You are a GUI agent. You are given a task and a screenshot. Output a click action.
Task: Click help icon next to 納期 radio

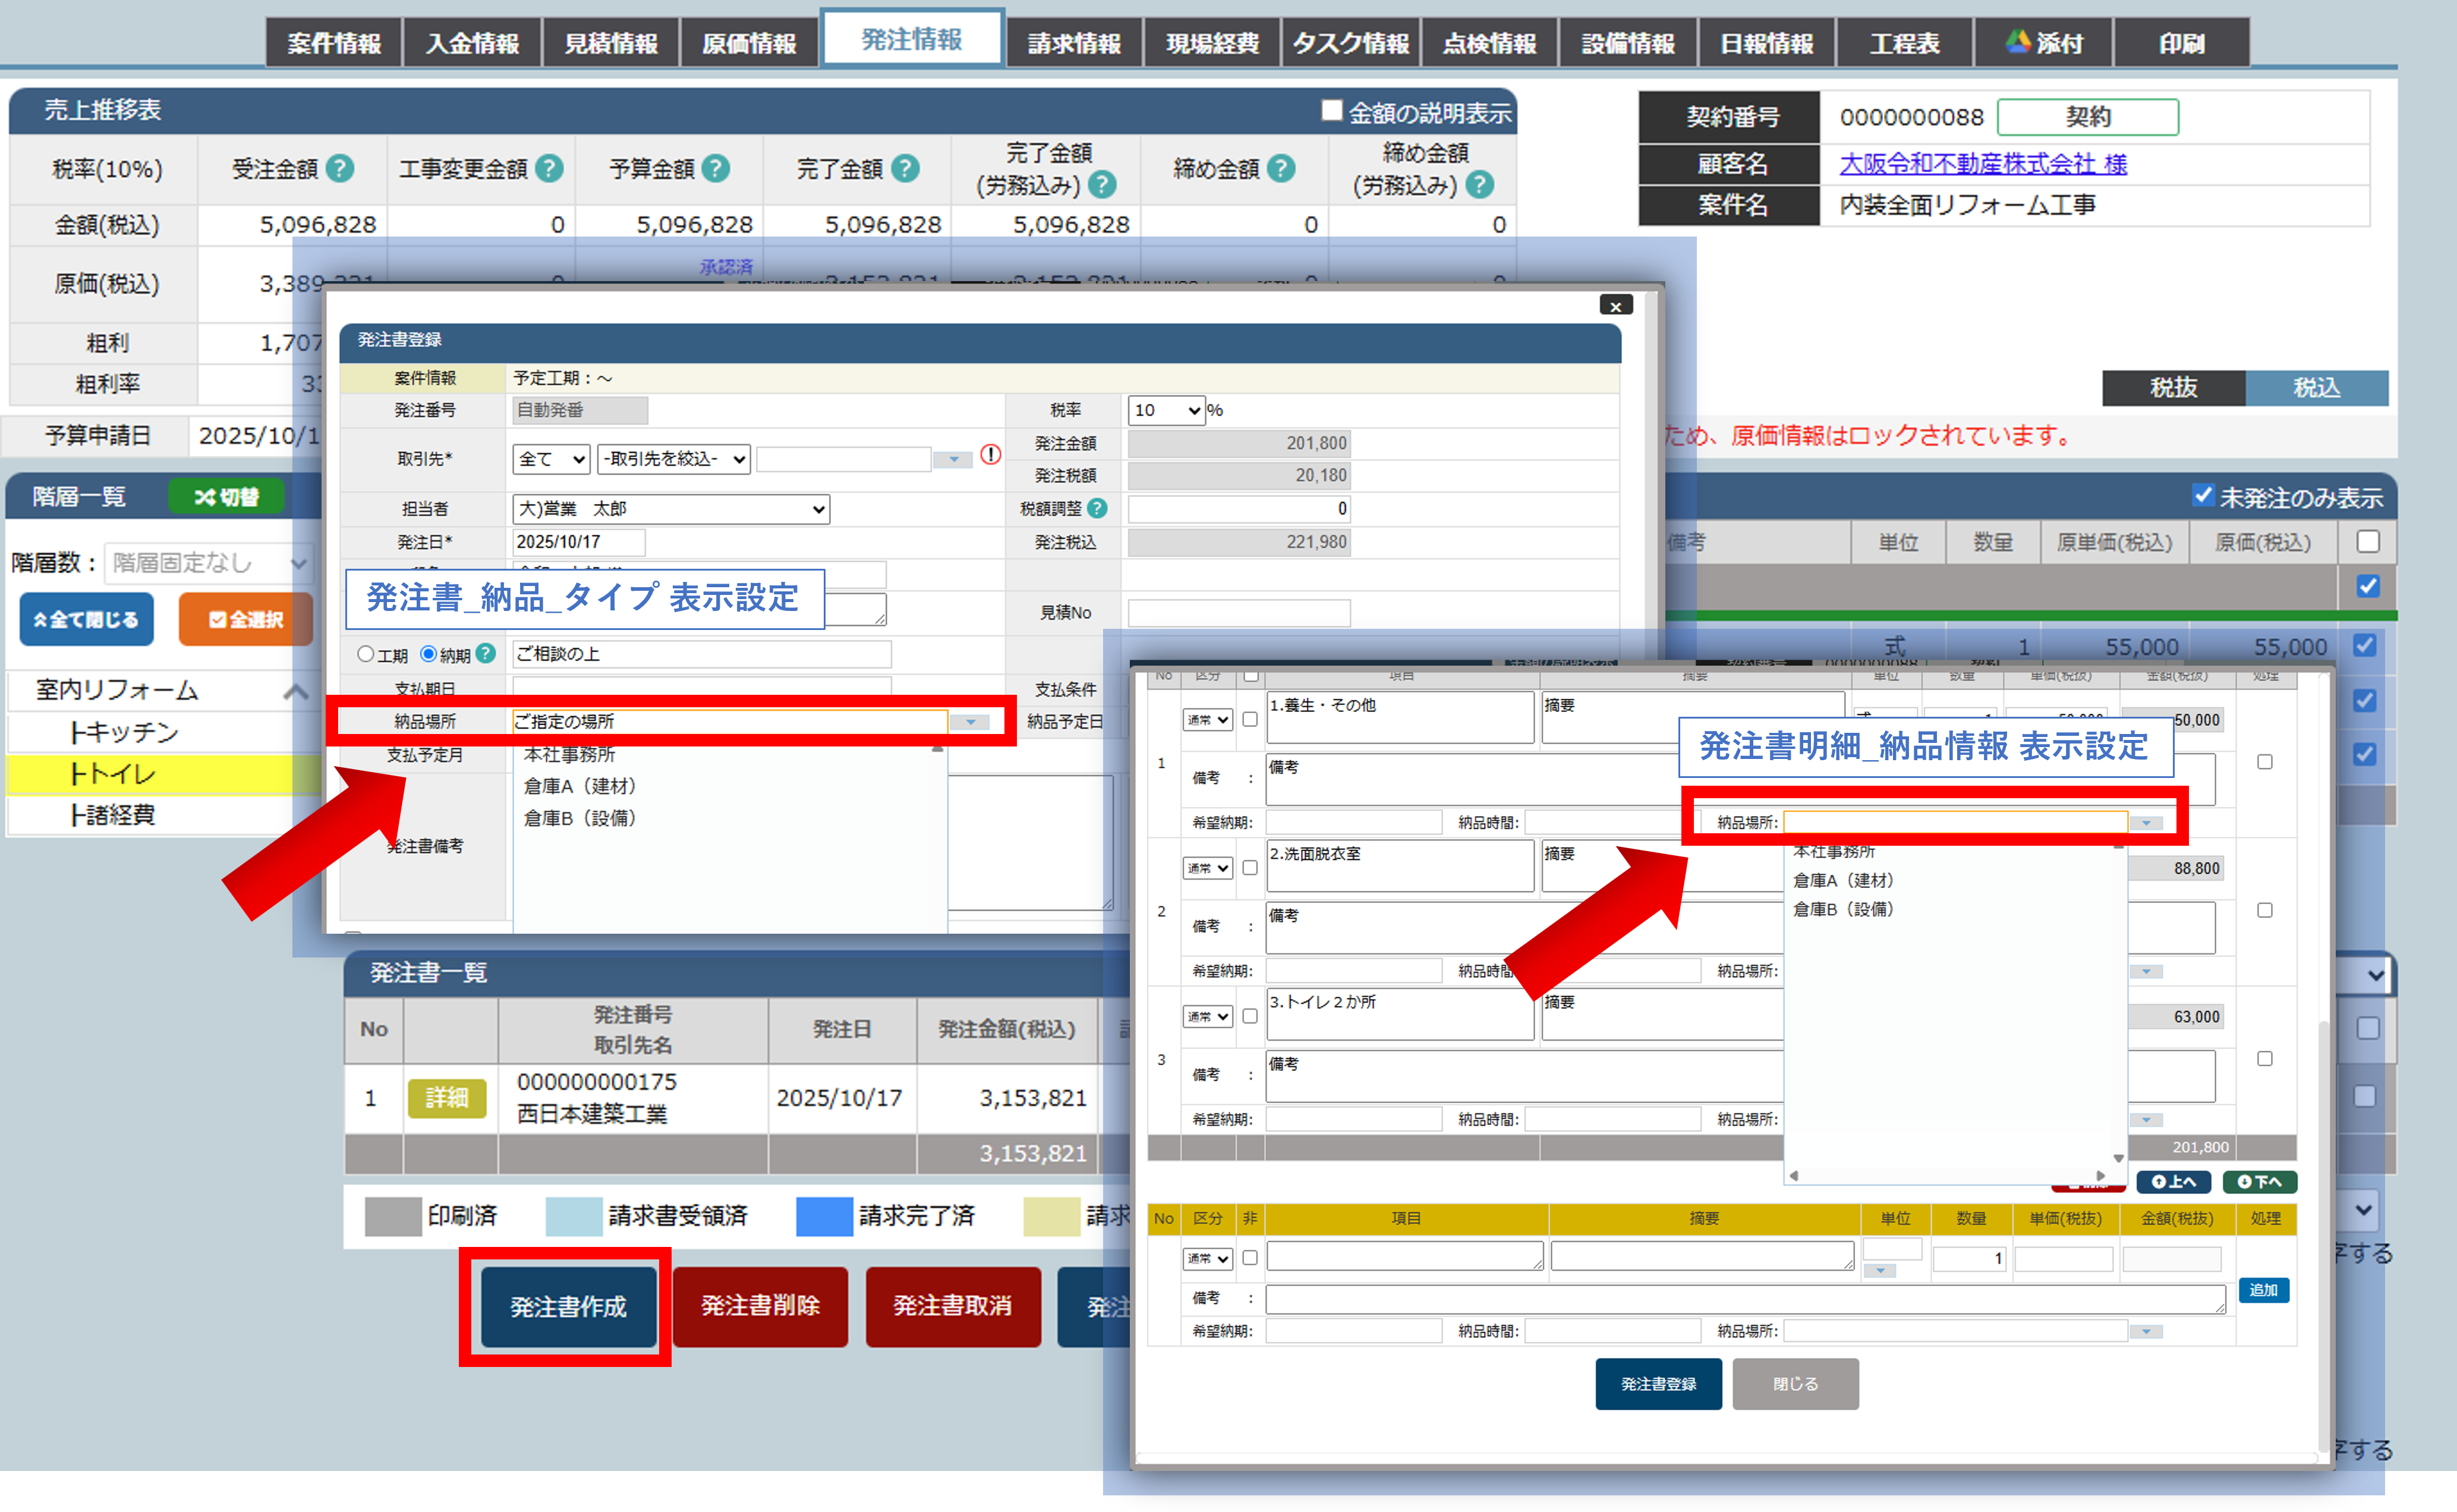pyautogui.click(x=486, y=654)
